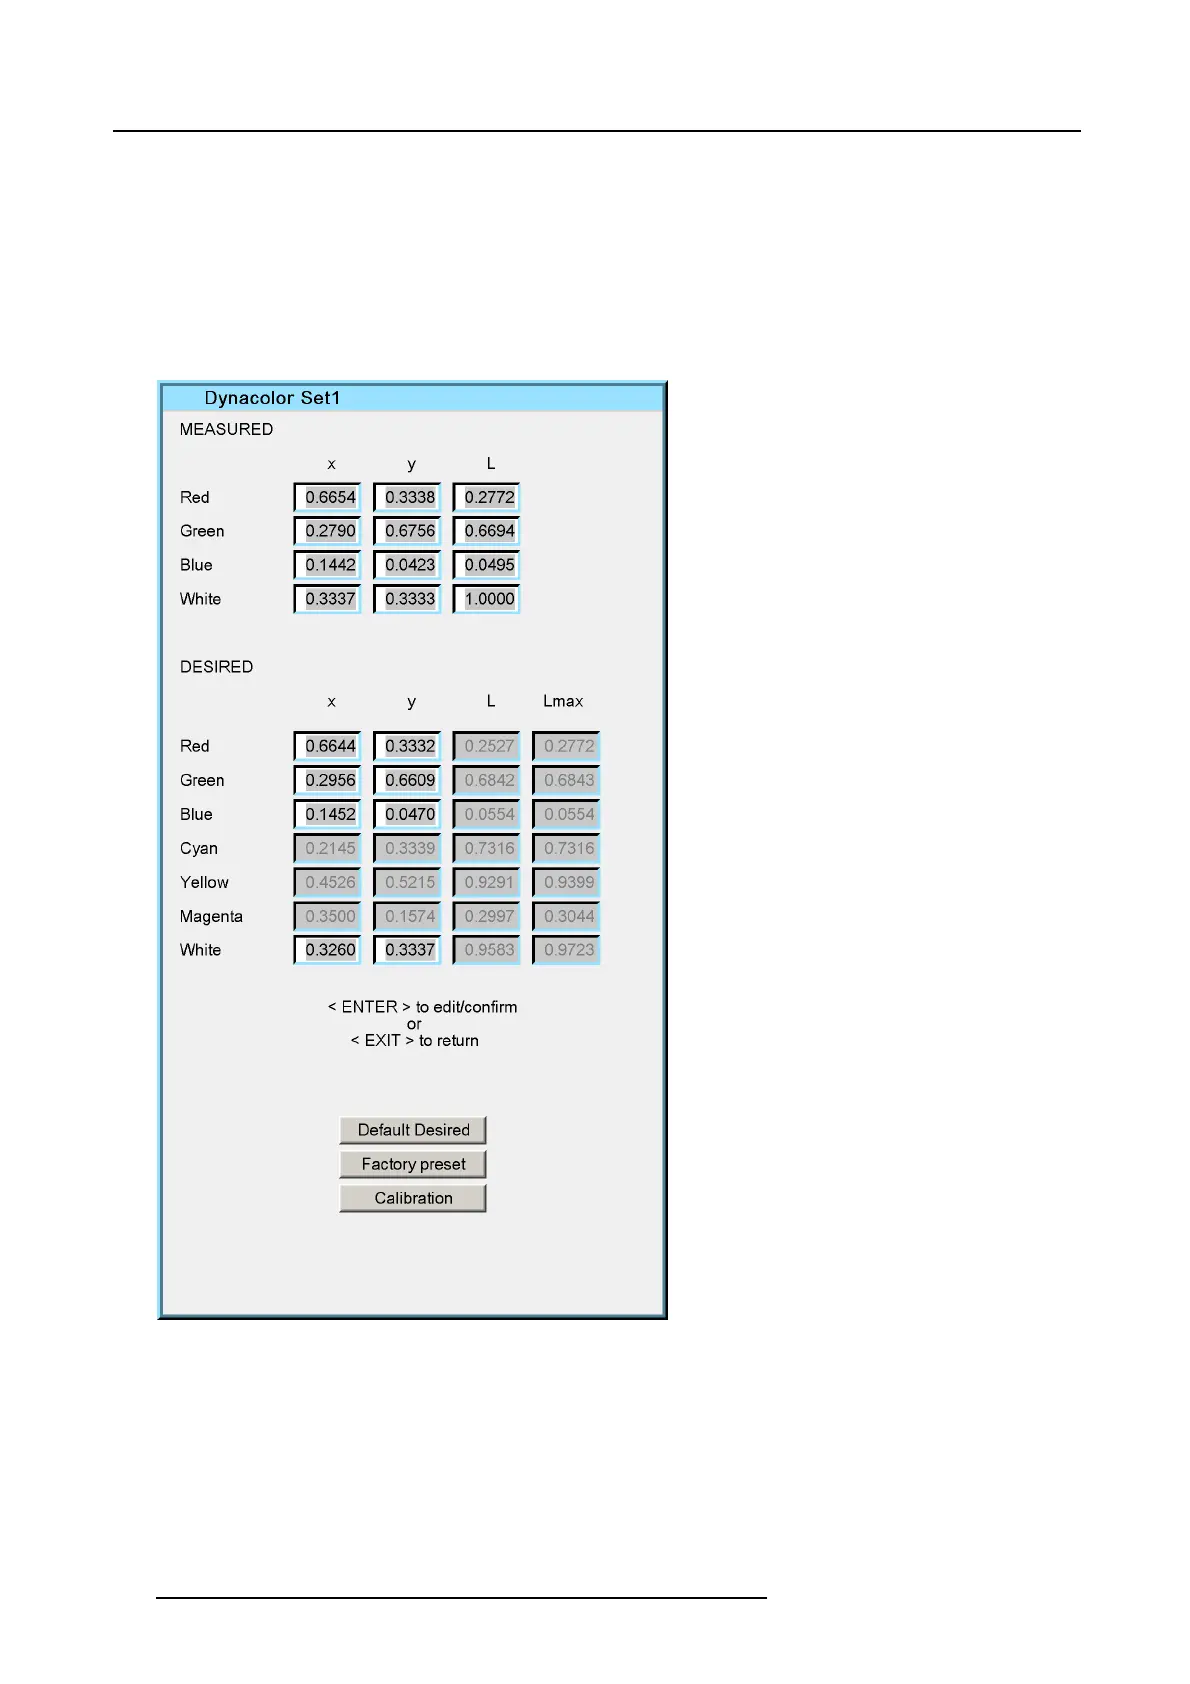This screenshot has width=1190, height=1684.
Task: Click the Cyan y value 0.3339
Action: (408, 848)
